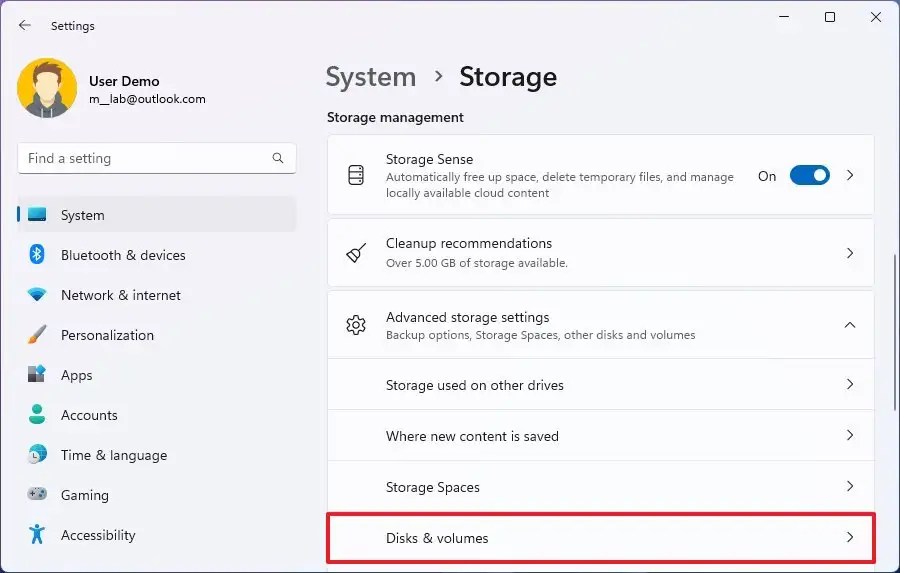Viewport: 900px width, 573px height.
Task: Open Cleanup recommendations chevron arrow
Action: [850, 253]
